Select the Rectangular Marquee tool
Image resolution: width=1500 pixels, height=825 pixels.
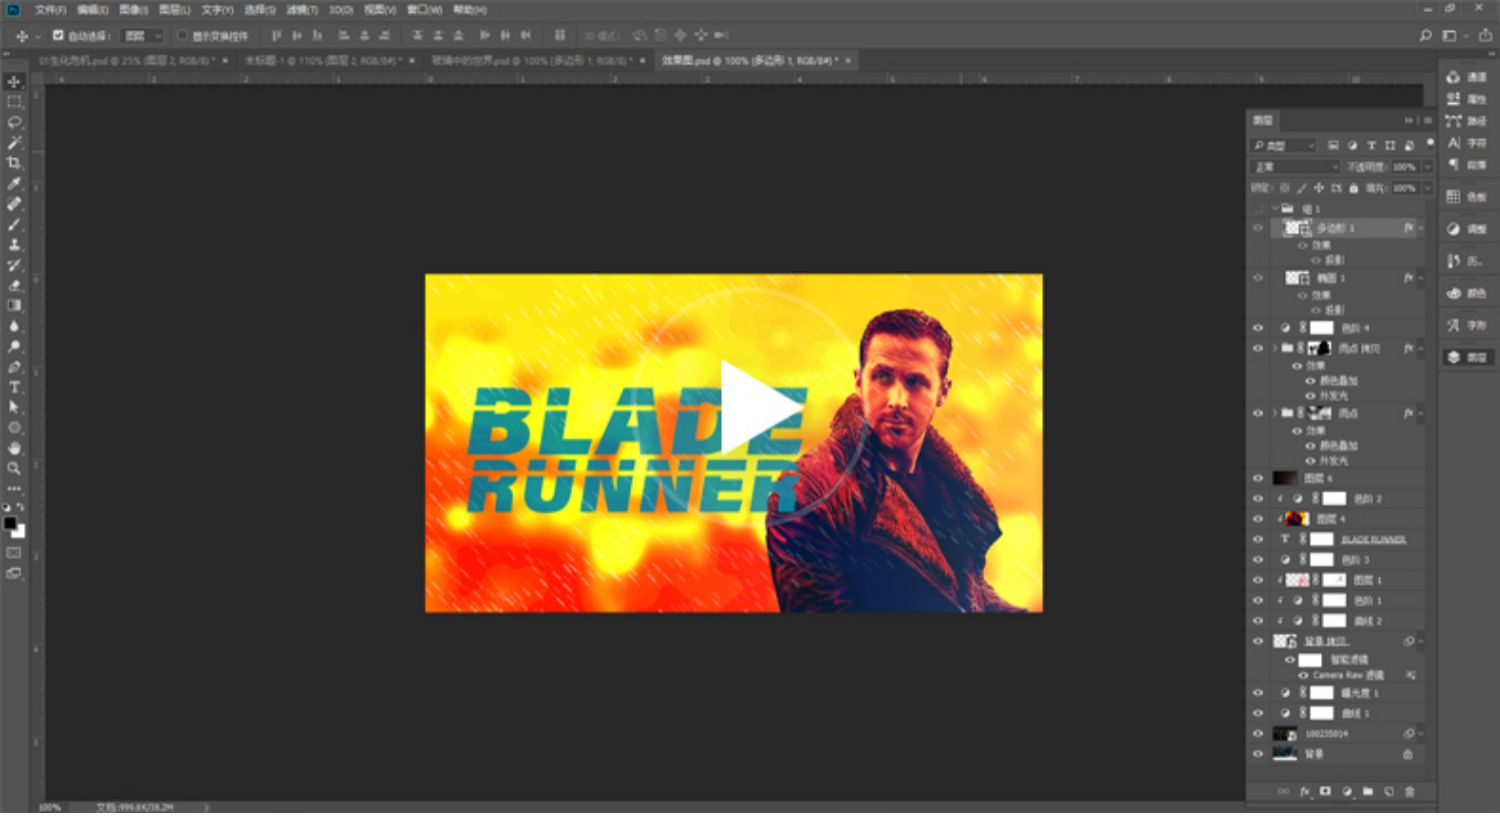[14, 102]
